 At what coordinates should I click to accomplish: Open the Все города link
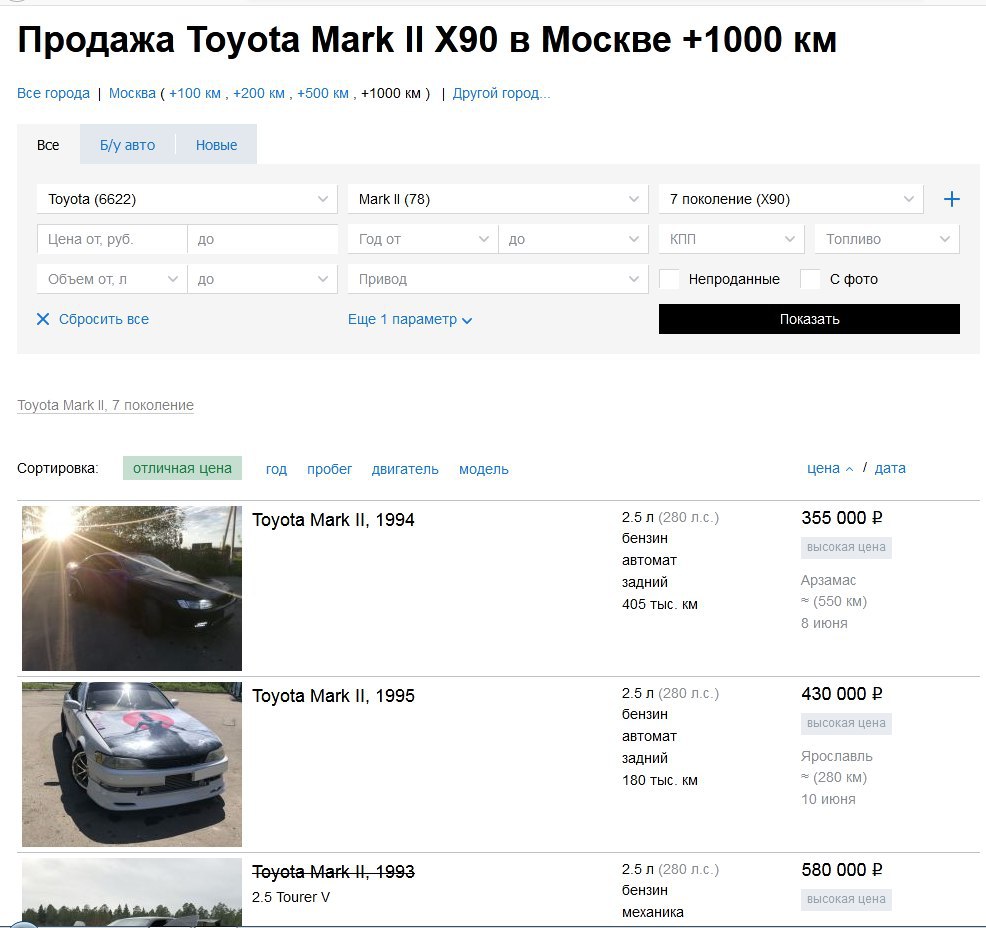click(53, 94)
